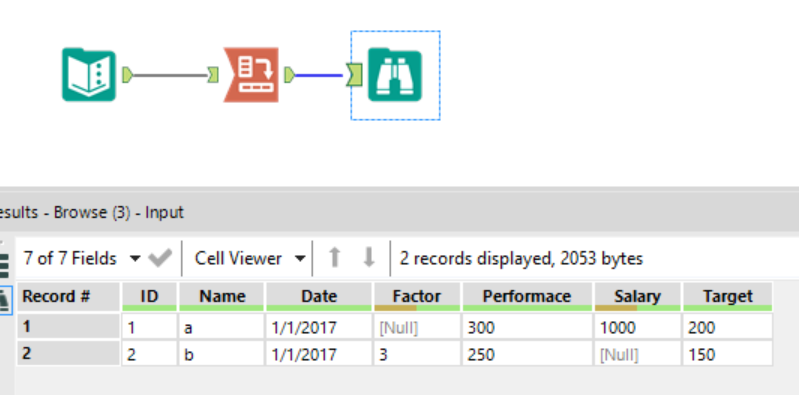Select Target cell with value 200
This screenshot has height=398, width=799.
[728, 327]
